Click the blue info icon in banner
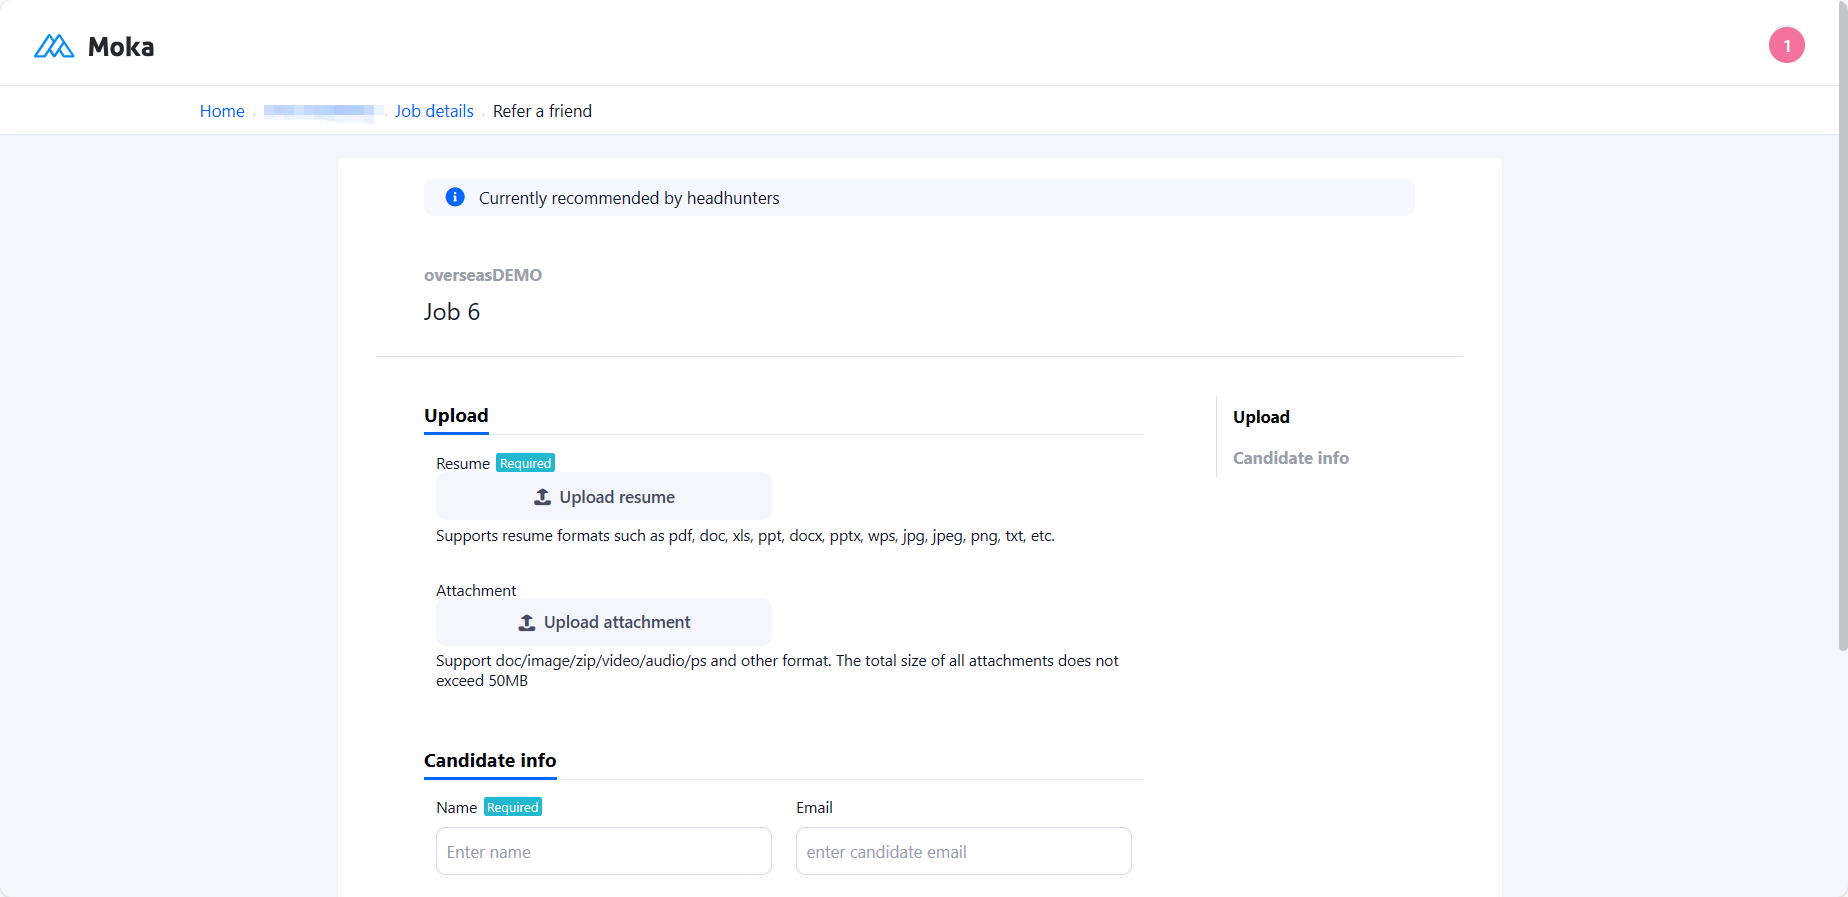The image size is (1848, 897). pos(455,197)
